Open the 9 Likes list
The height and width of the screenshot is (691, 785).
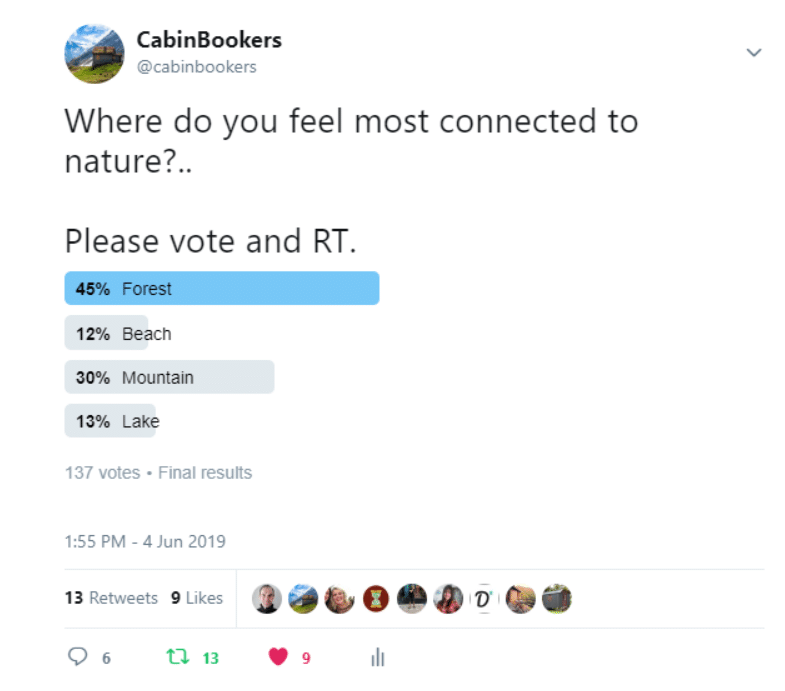(197, 598)
